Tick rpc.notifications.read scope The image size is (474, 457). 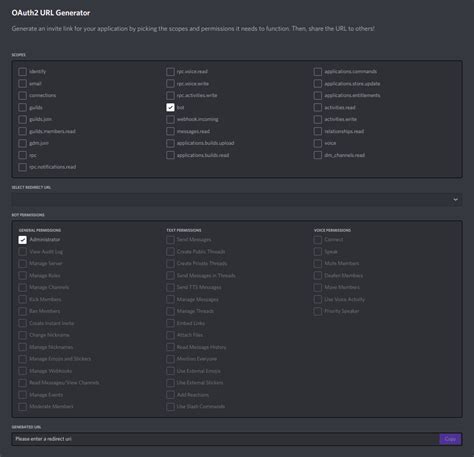coord(22,167)
